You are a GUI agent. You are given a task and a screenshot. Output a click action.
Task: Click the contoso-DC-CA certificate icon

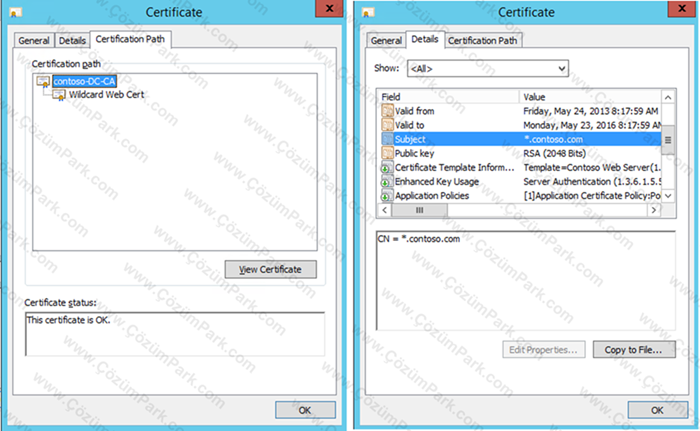43,81
